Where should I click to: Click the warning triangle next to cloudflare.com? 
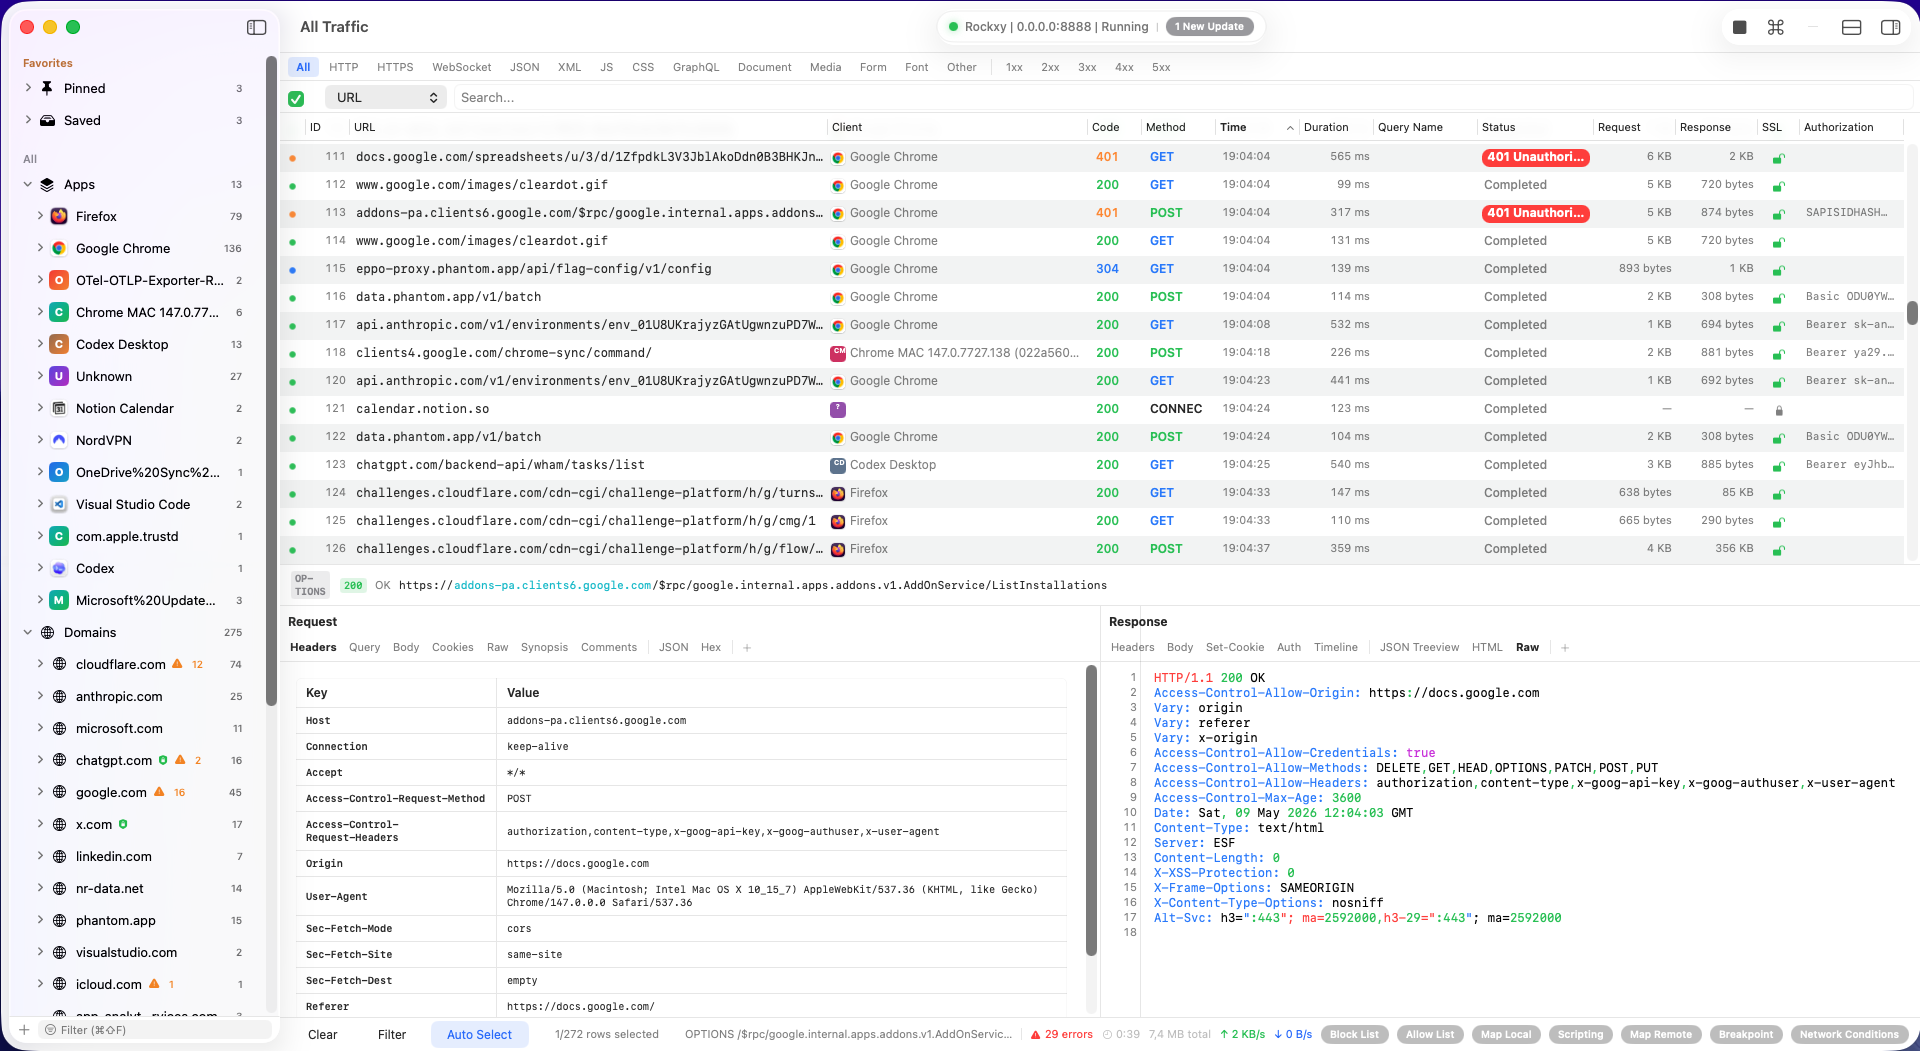point(177,664)
